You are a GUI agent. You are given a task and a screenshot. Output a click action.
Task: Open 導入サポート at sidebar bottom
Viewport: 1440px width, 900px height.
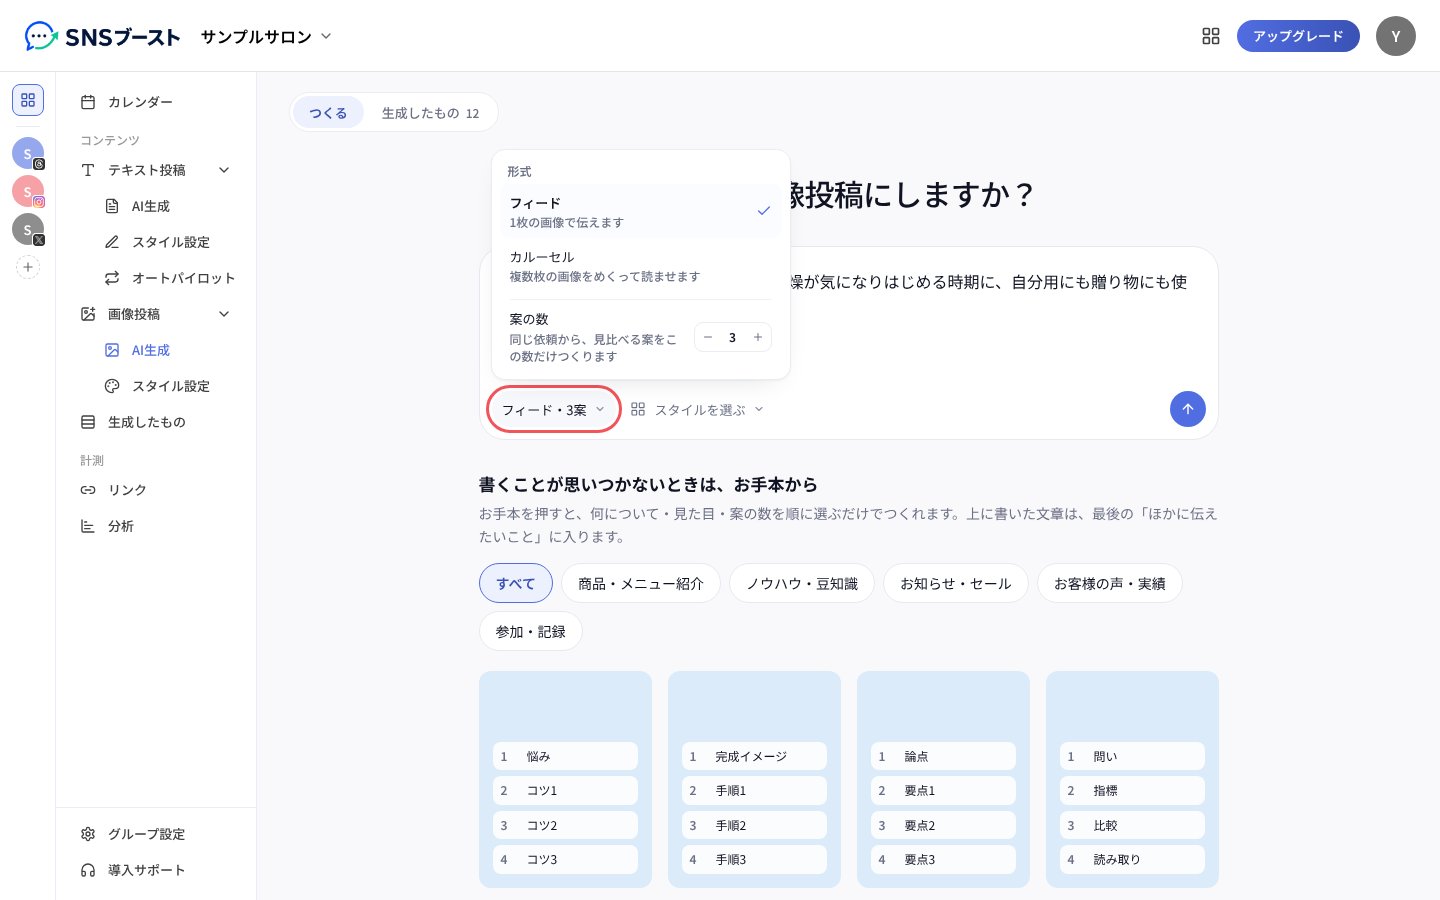coord(156,870)
